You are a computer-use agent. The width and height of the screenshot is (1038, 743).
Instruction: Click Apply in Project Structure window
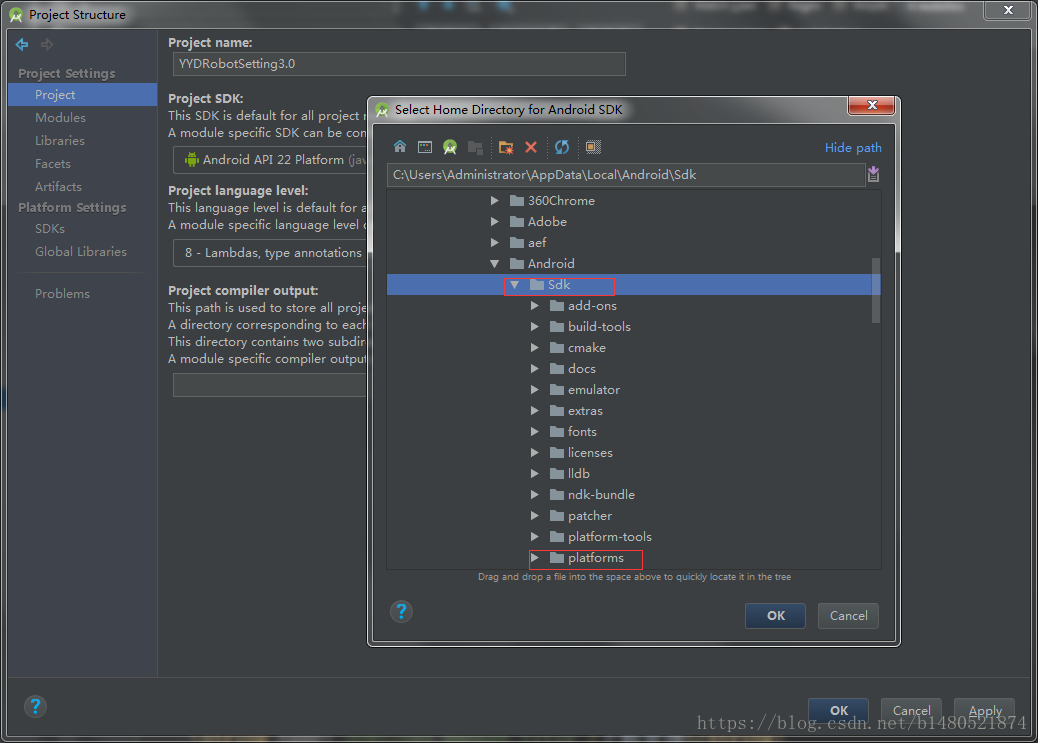(x=984, y=710)
